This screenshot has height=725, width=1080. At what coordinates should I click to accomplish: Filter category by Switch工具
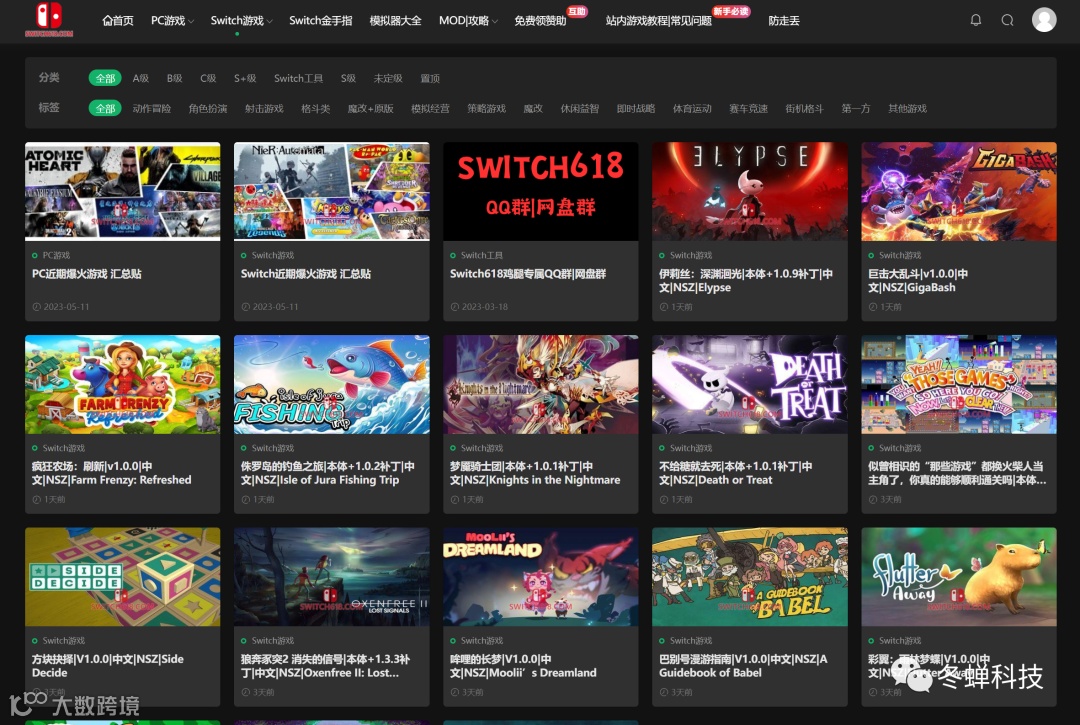[298, 78]
